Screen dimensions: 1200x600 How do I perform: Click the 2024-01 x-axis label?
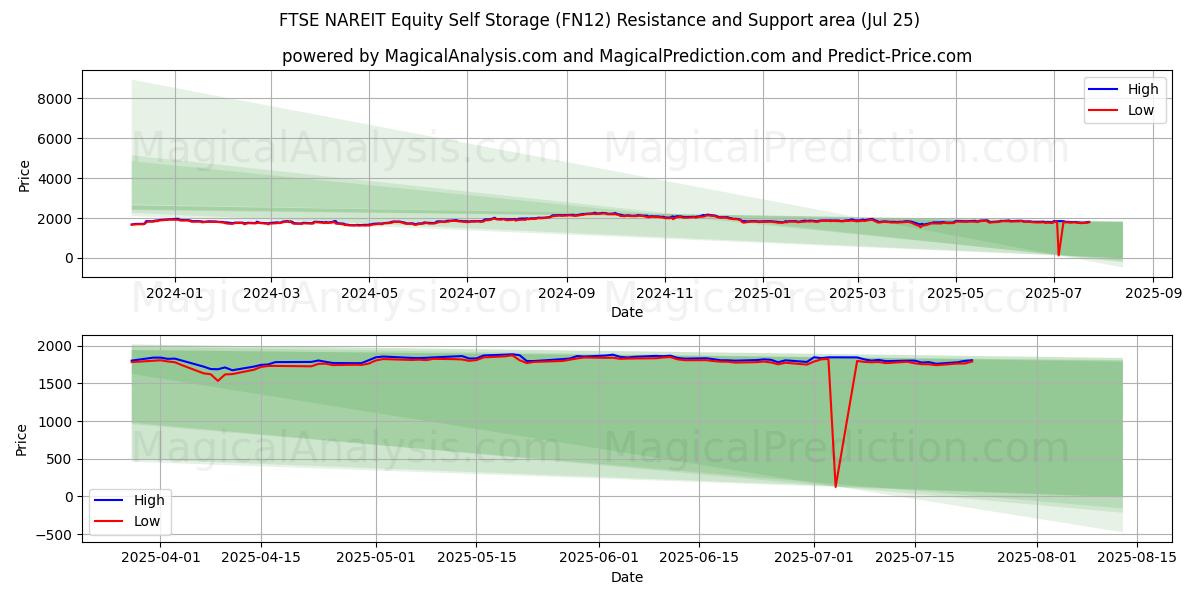tap(175, 294)
